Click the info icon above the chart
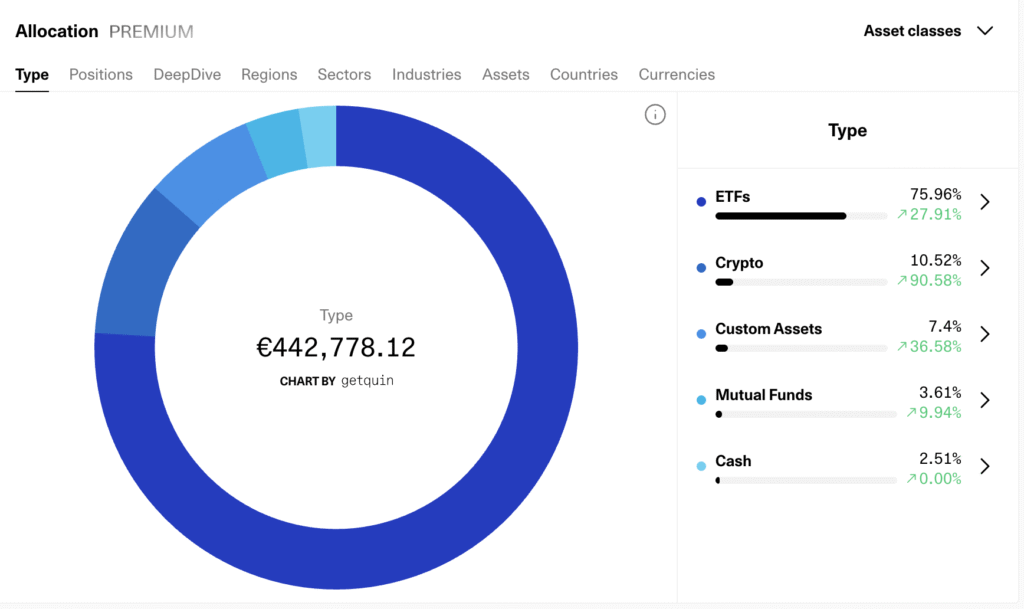This screenshot has width=1024, height=609. [655, 115]
